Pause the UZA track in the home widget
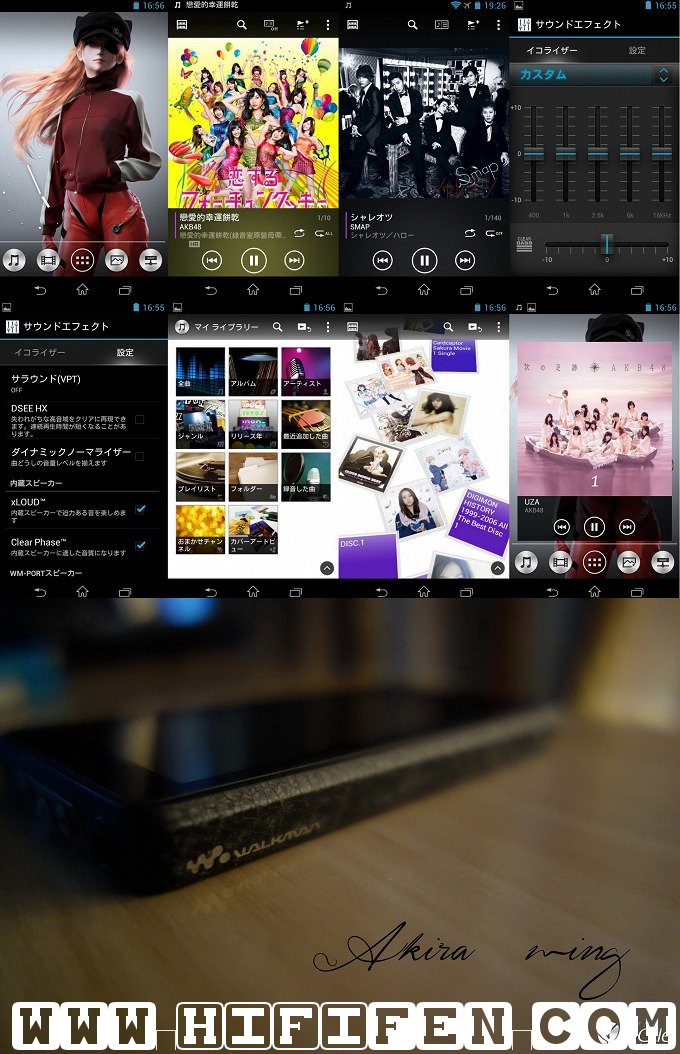This screenshot has width=680, height=1054. 594,526
